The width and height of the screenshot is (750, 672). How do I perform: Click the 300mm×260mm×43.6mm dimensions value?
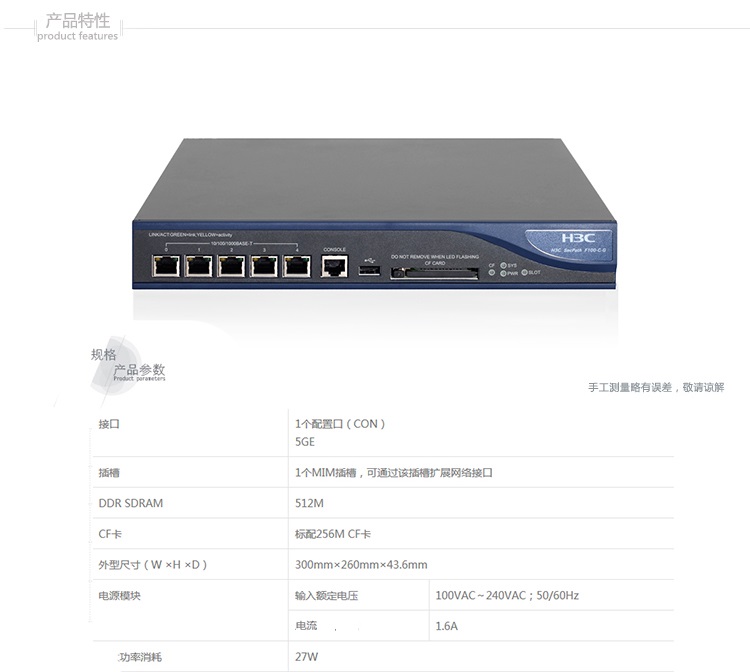(x=361, y=564)
